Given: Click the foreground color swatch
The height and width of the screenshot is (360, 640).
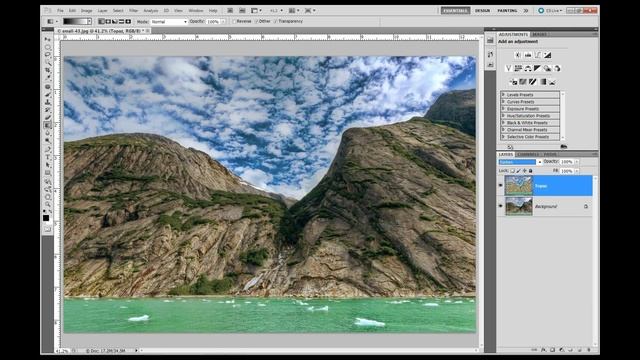Looking at the screenshot, I should pyautogui.click(x=46, y=218).
